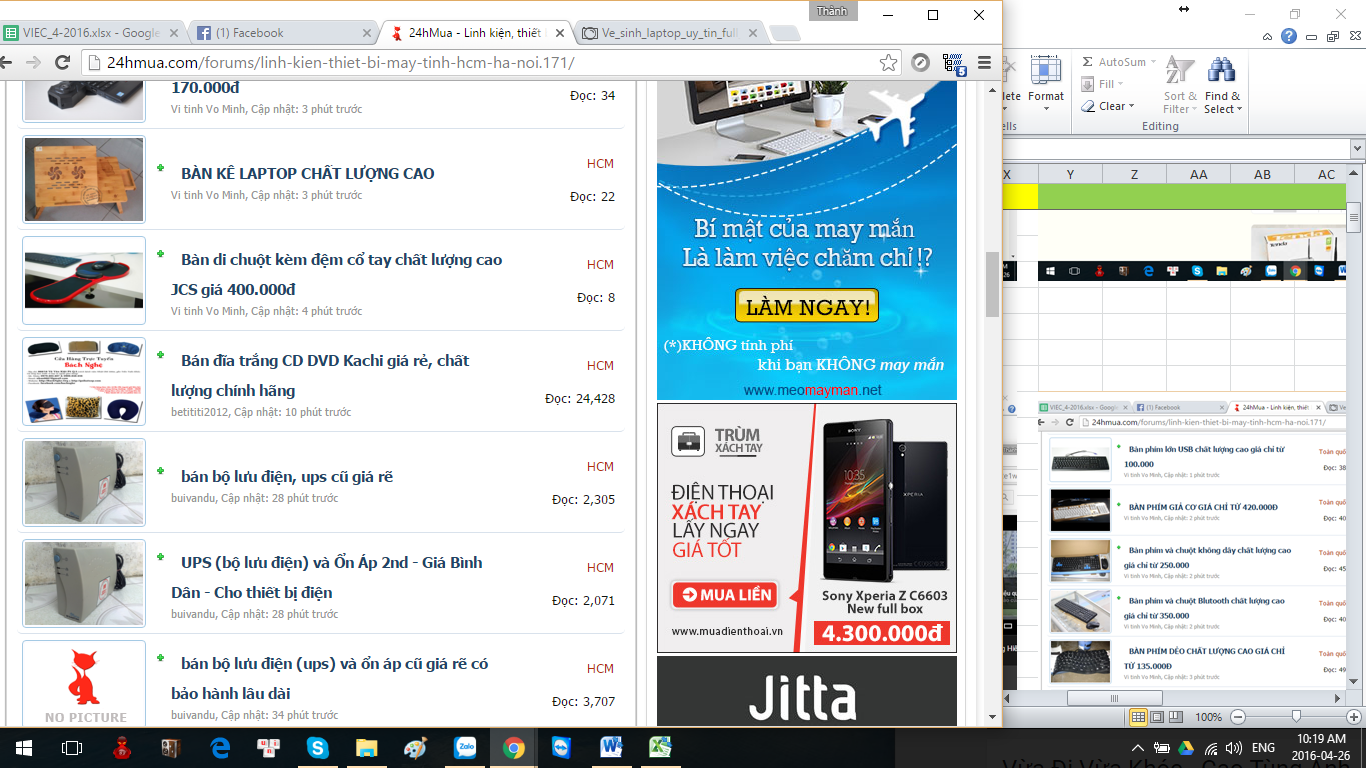Open a new Chrome tab

[785, 34]
